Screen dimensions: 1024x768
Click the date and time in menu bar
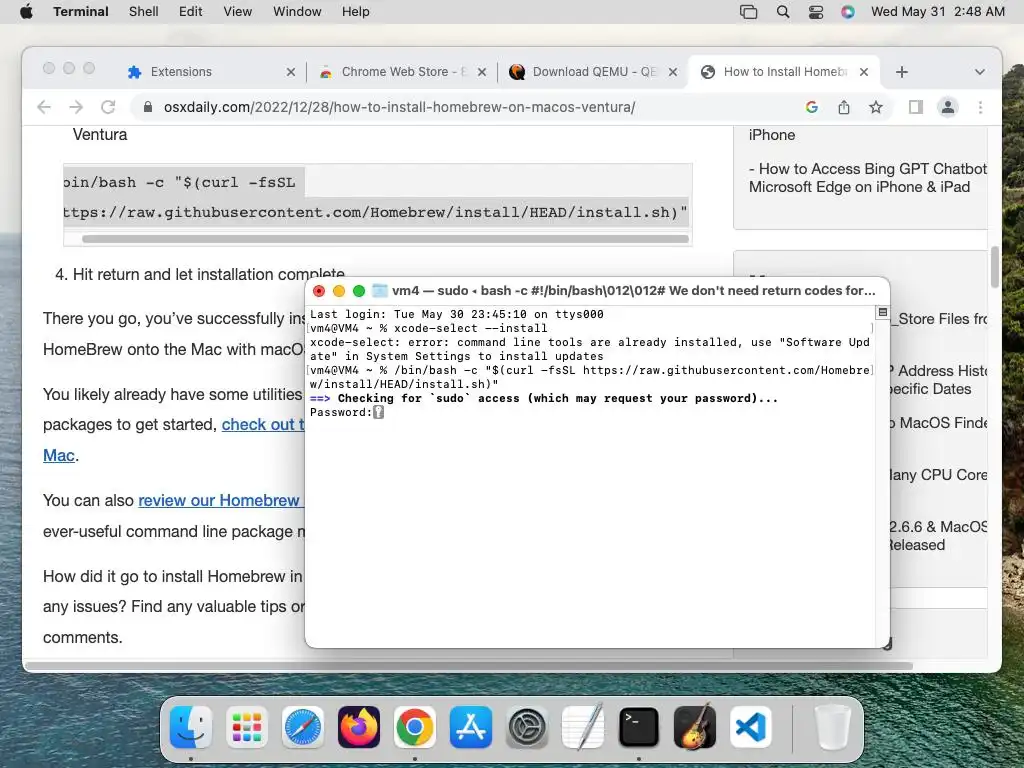point(938,12)
